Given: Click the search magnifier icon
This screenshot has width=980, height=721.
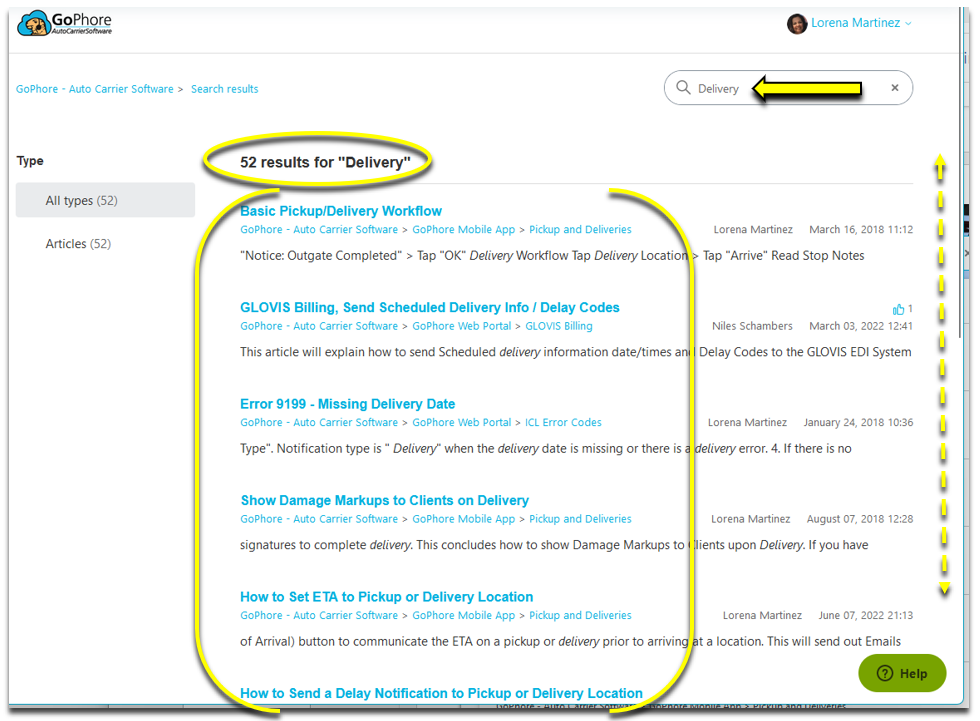Looking at the screenshot, I should pos(683,87).
